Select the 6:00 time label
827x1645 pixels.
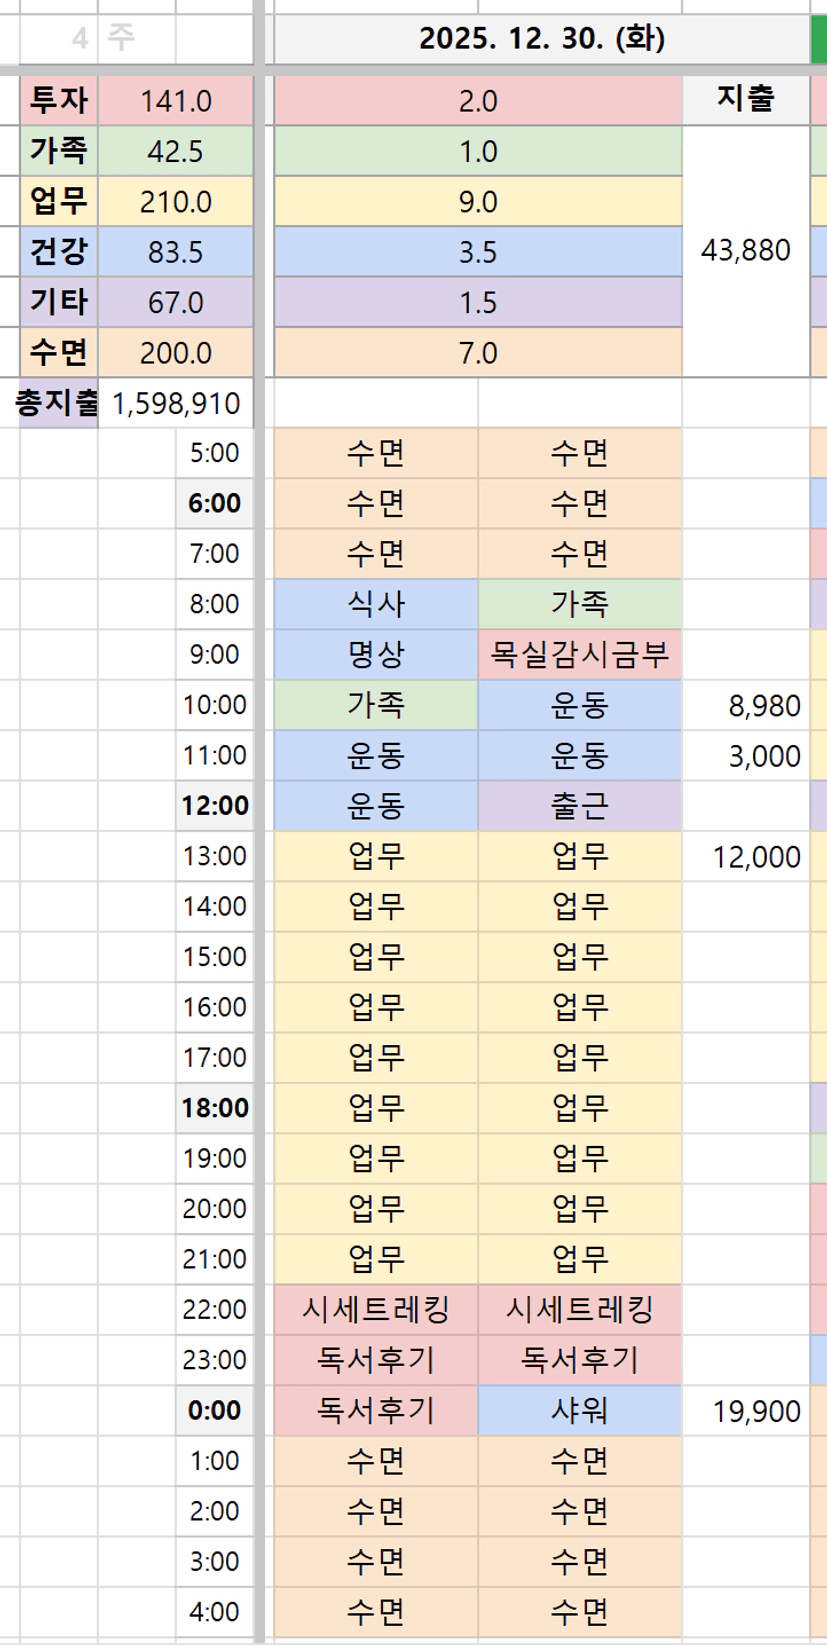tap(215, 503)
